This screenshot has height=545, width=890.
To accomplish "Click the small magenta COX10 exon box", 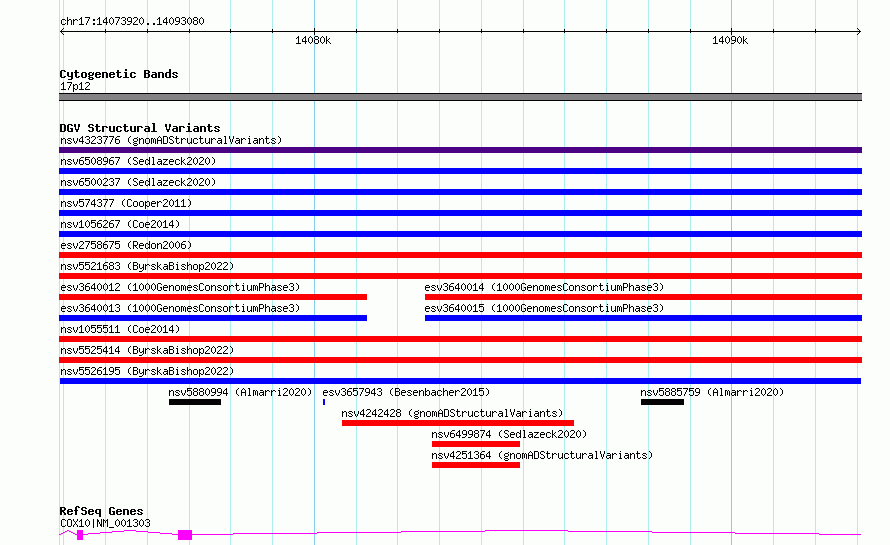I will (80, 535).
